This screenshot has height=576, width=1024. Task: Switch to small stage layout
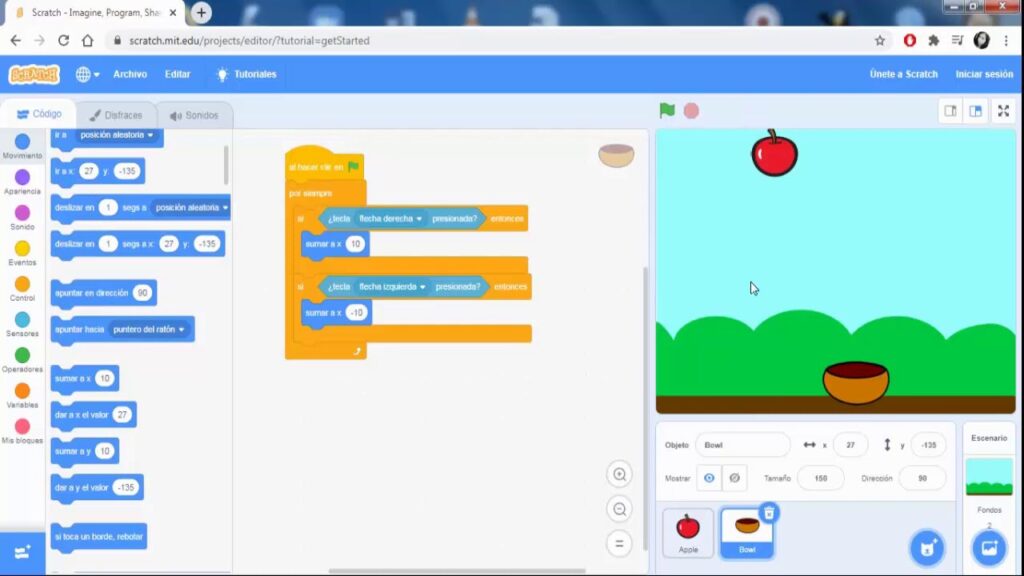point(951,111)
